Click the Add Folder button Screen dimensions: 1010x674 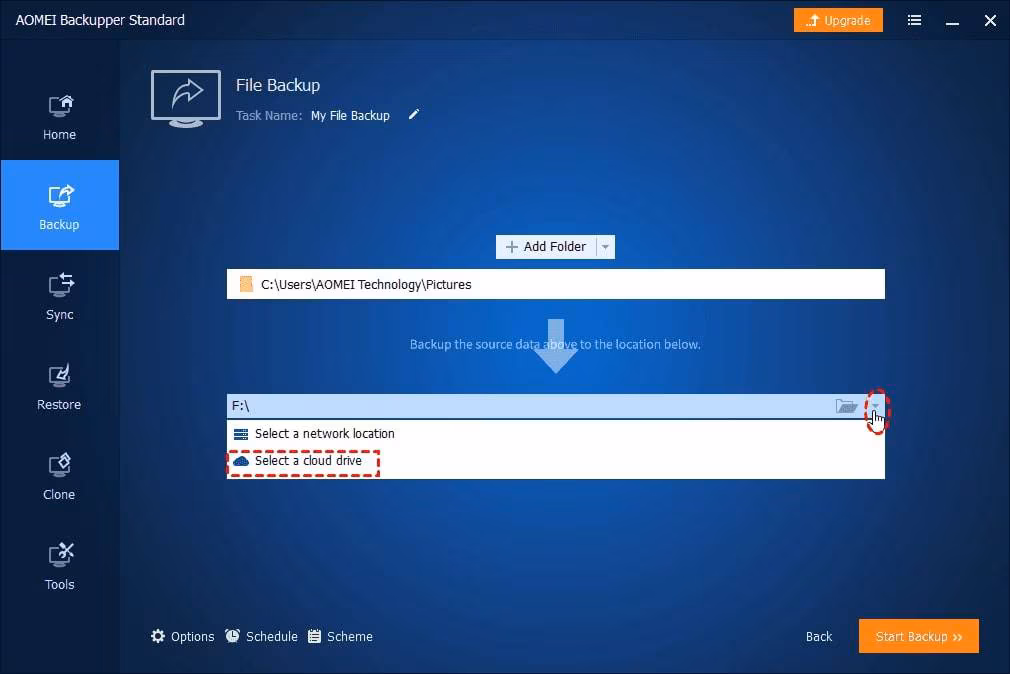click(x=546, y=247)
